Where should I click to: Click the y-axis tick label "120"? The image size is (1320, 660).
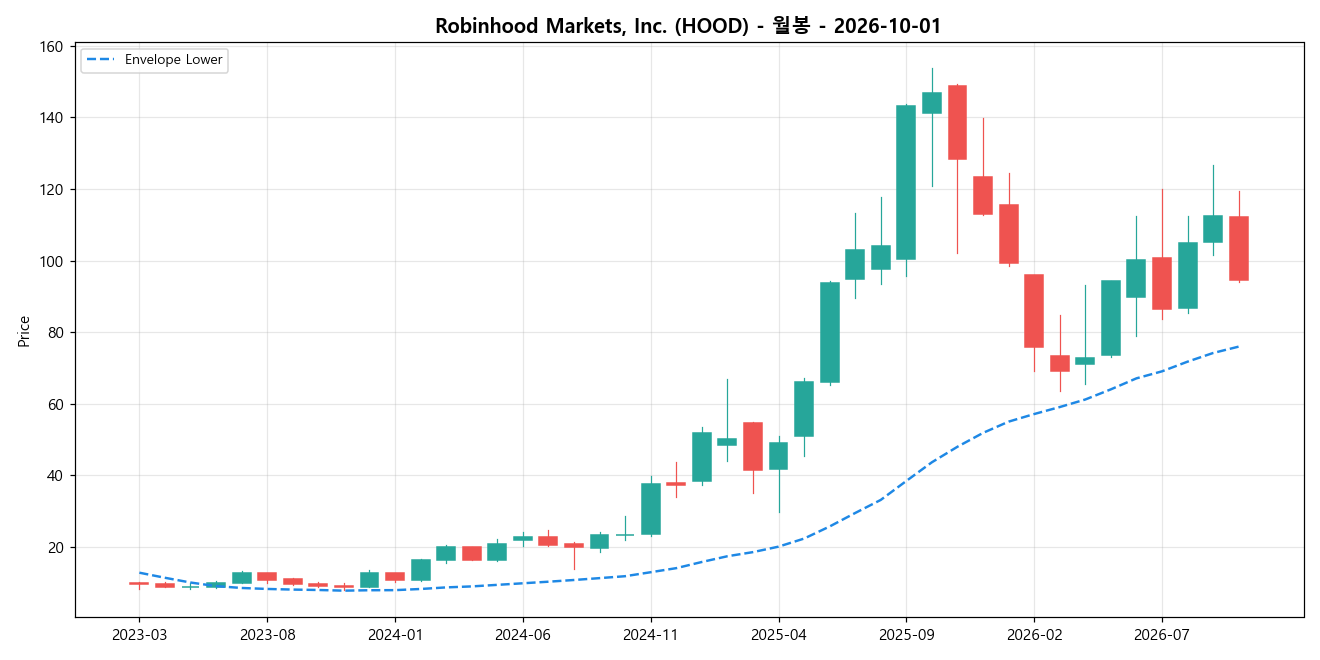pos(52,190)
